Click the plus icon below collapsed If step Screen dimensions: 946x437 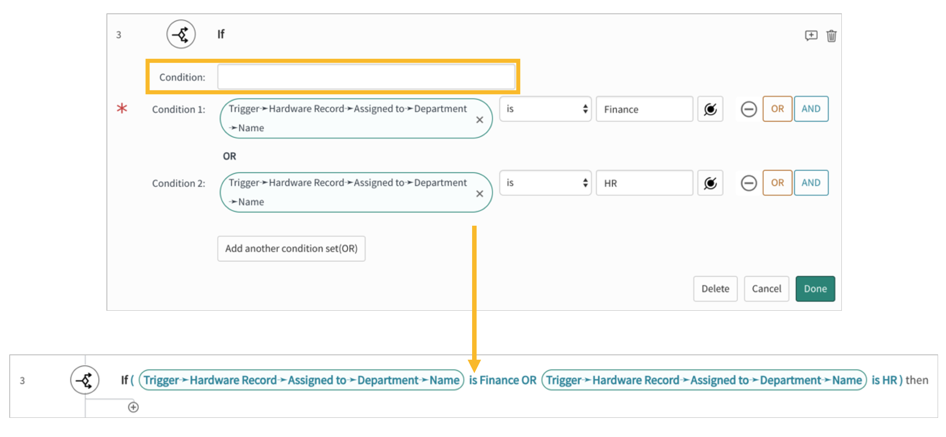(x=133, y=407)
